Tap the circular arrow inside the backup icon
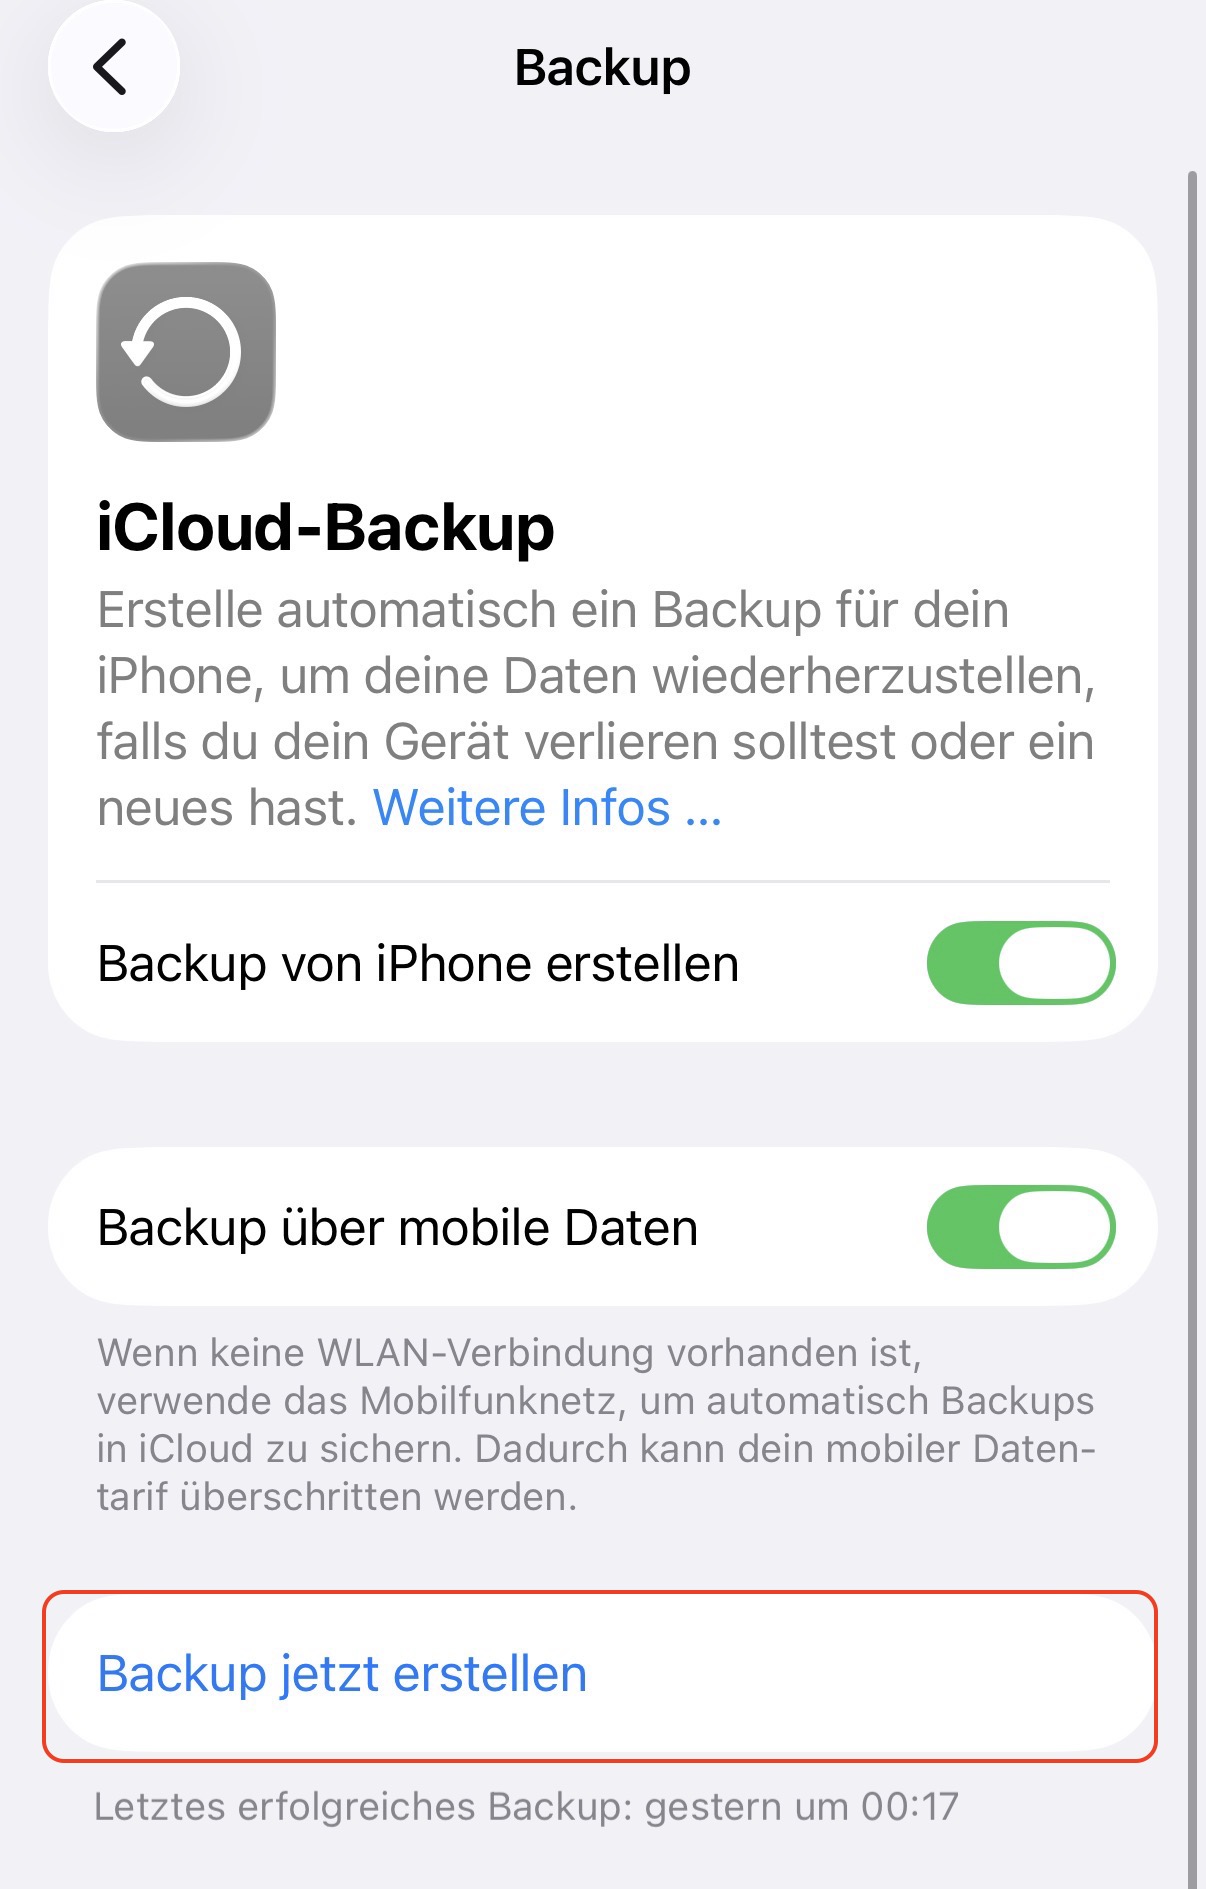Image resolution: width=1206 pixels, height=1889 pixels. [183, 352]
